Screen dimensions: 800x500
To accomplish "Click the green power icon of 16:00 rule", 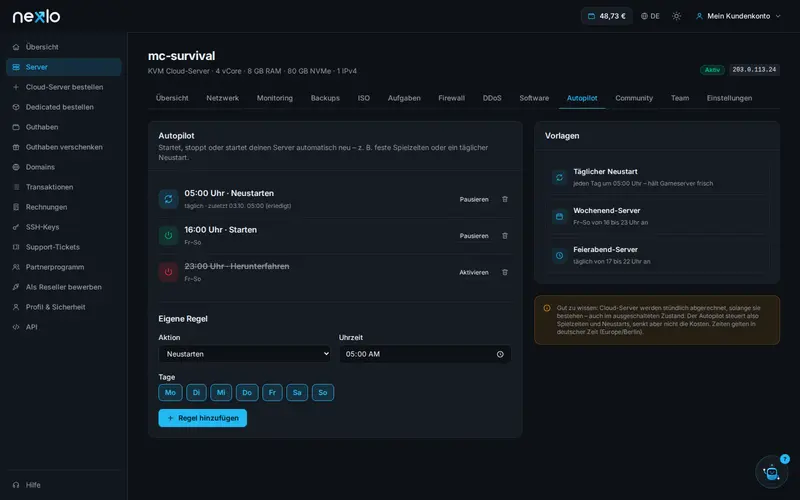I will [168, 236].
